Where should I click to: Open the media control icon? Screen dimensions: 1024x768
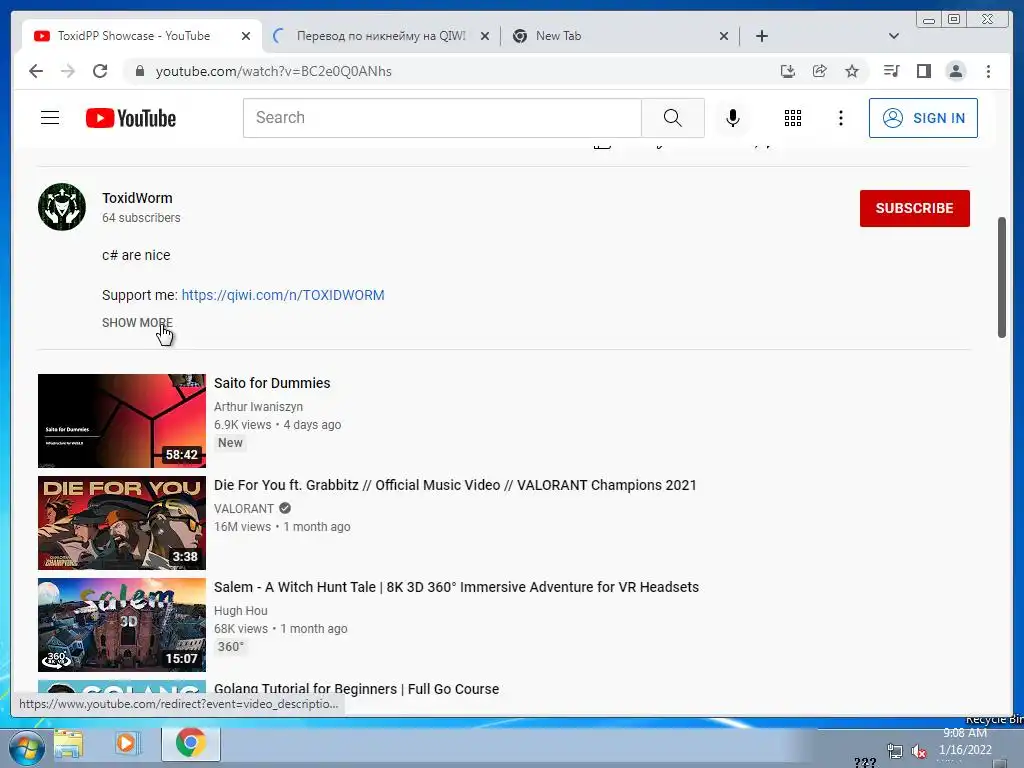pos(891,71)
